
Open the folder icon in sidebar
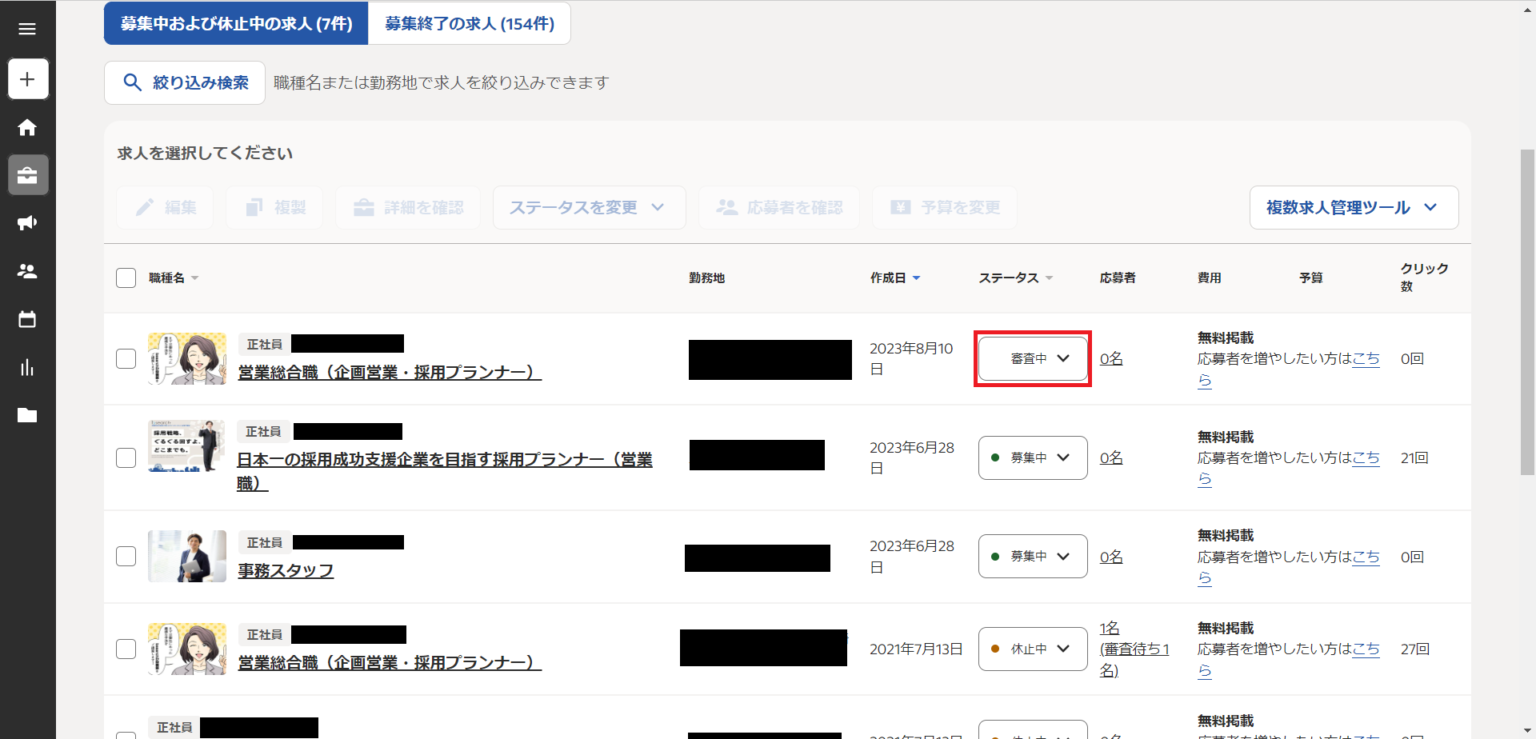(x=28, y=415)
